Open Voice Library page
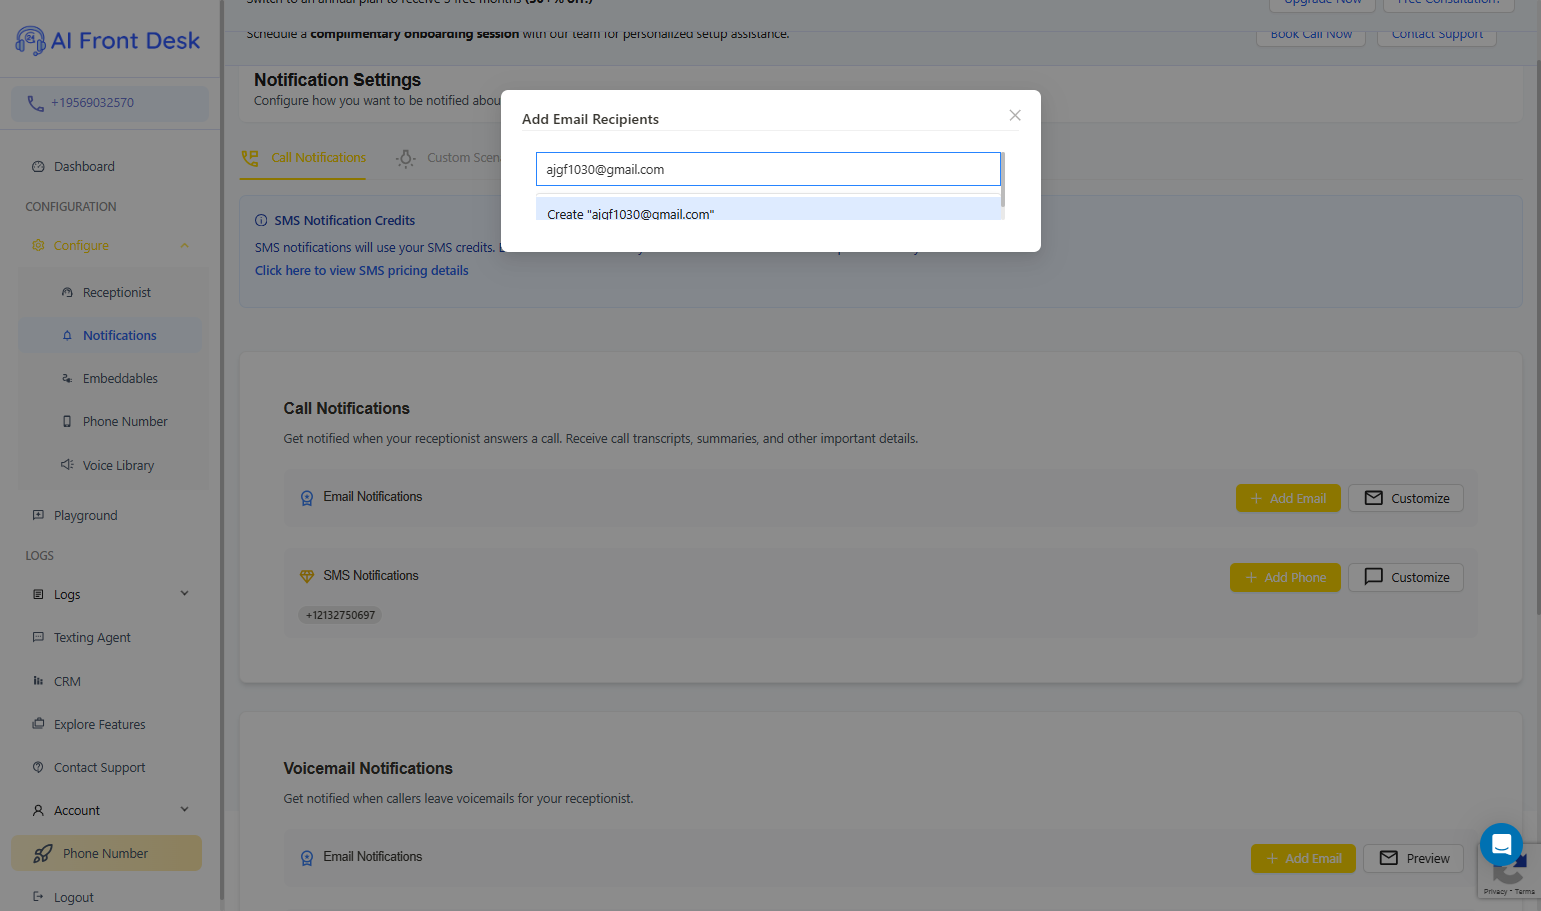1541x911 pixels. coord(118,466)
